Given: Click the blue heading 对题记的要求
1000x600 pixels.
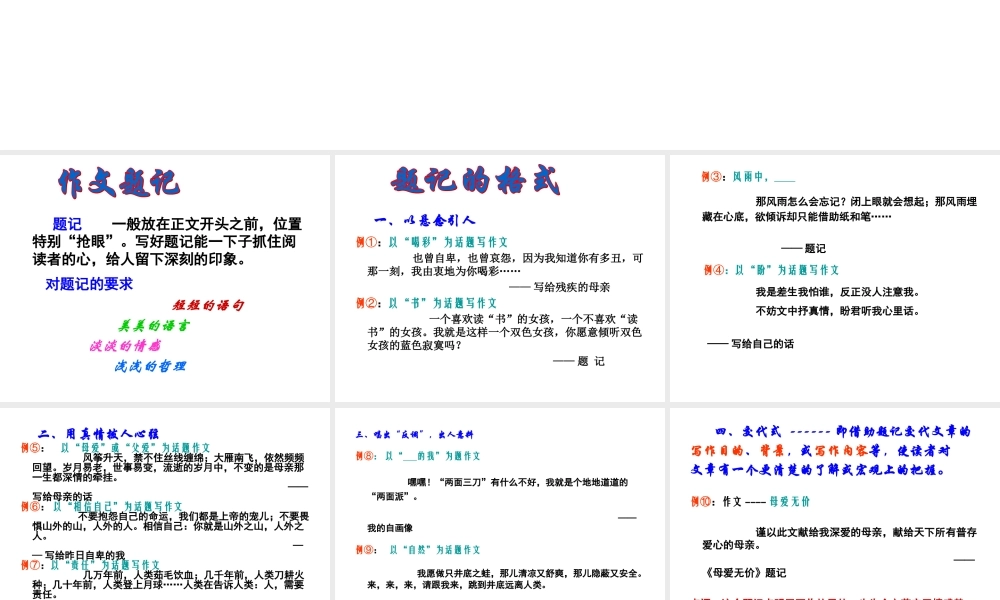Looking at the screenshot, I should pos(89,284).
